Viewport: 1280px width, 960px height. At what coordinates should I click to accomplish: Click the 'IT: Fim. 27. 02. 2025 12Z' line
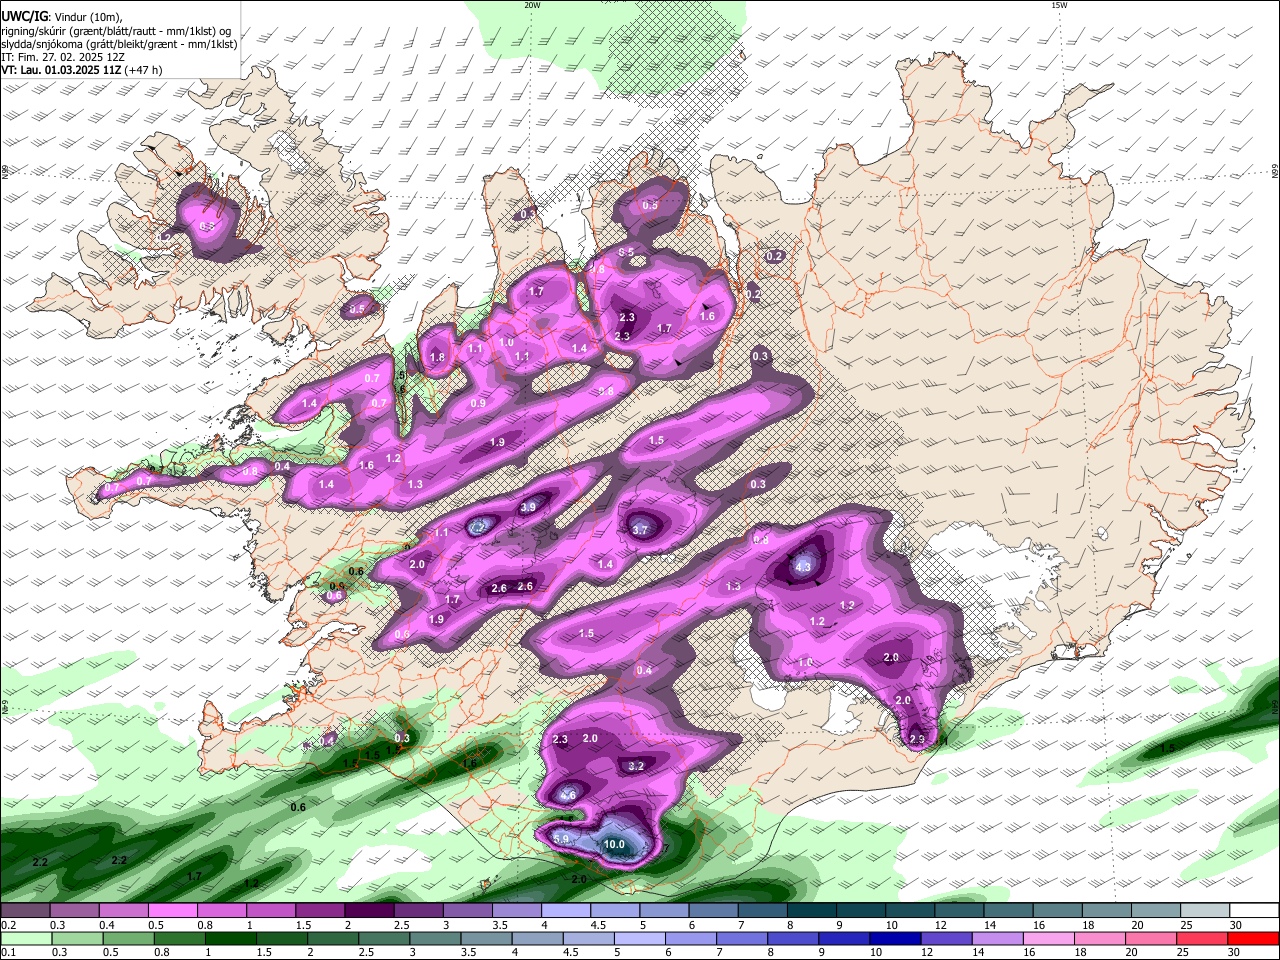(x=63, y=57)
